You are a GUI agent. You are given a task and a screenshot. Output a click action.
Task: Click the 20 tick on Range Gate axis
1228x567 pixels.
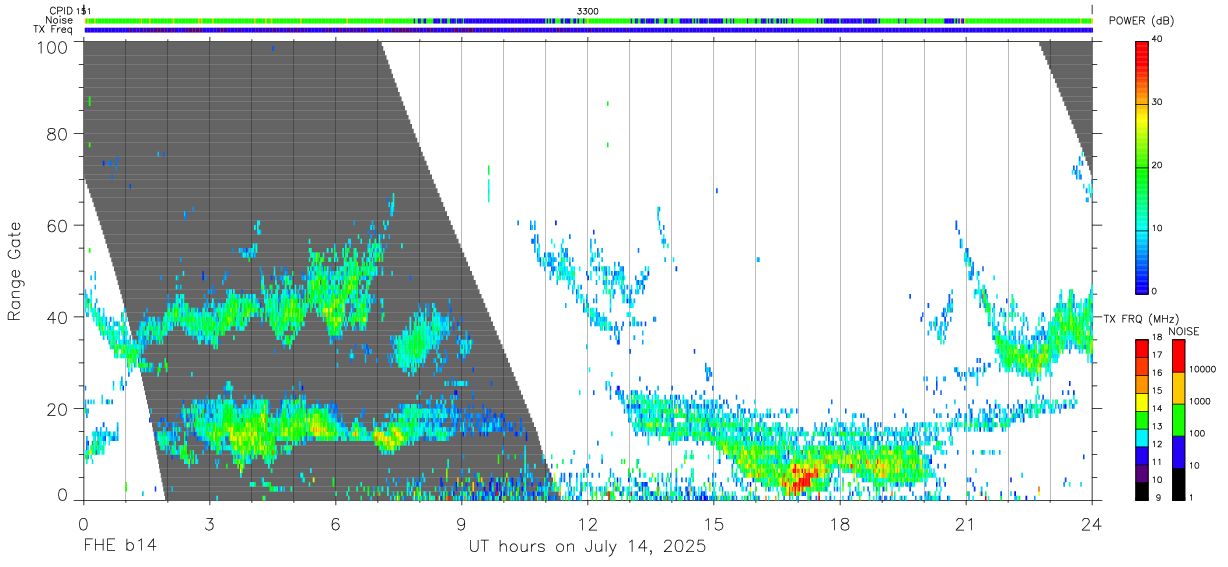pyautogui.click(x=56, y=409)
